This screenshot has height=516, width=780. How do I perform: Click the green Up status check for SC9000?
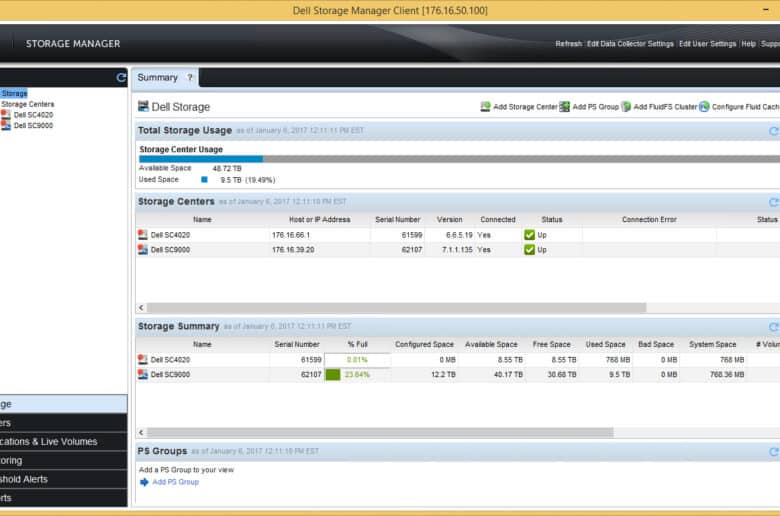coord(529,250)
